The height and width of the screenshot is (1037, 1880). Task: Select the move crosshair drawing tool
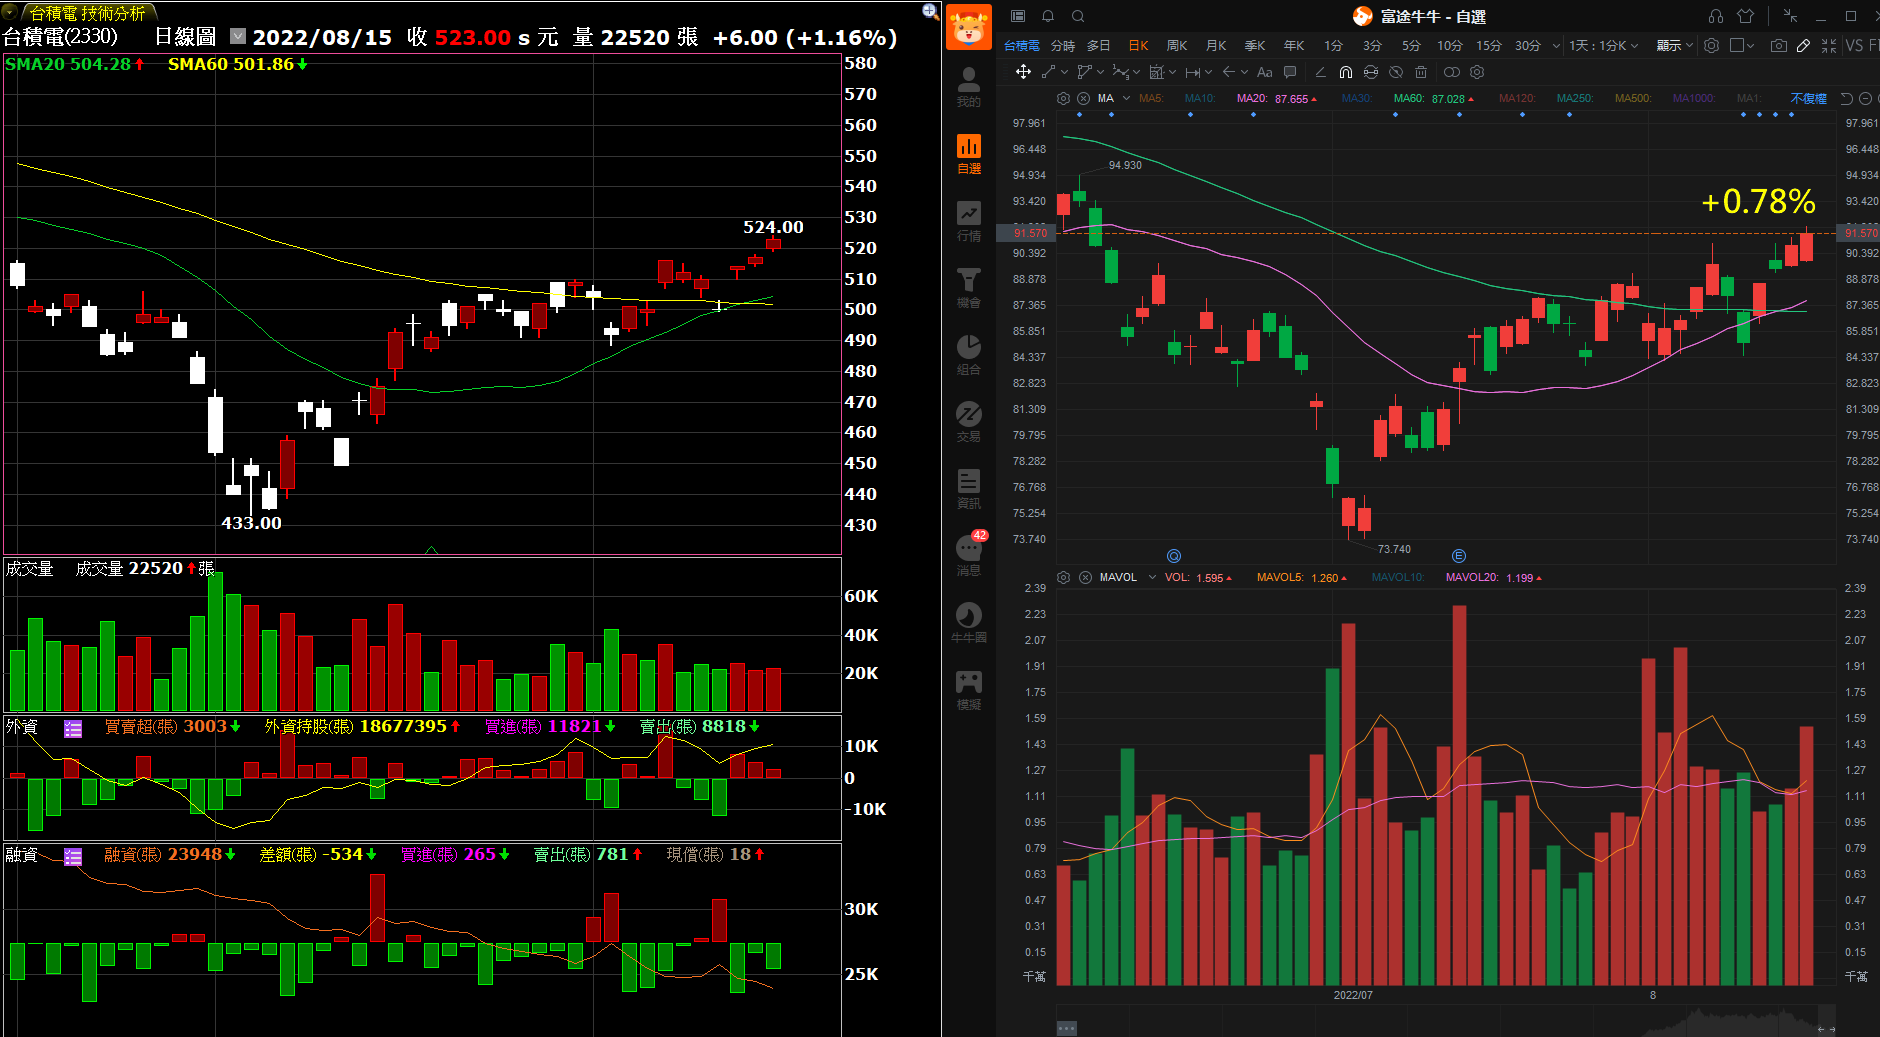(1023, 72)
